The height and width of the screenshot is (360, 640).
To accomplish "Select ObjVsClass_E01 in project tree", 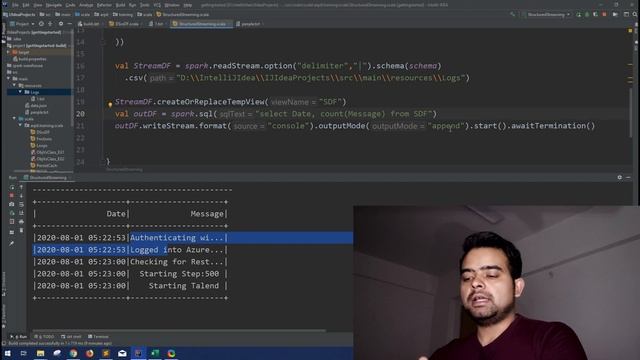I will pyautogui.click(x=47, y=152).
